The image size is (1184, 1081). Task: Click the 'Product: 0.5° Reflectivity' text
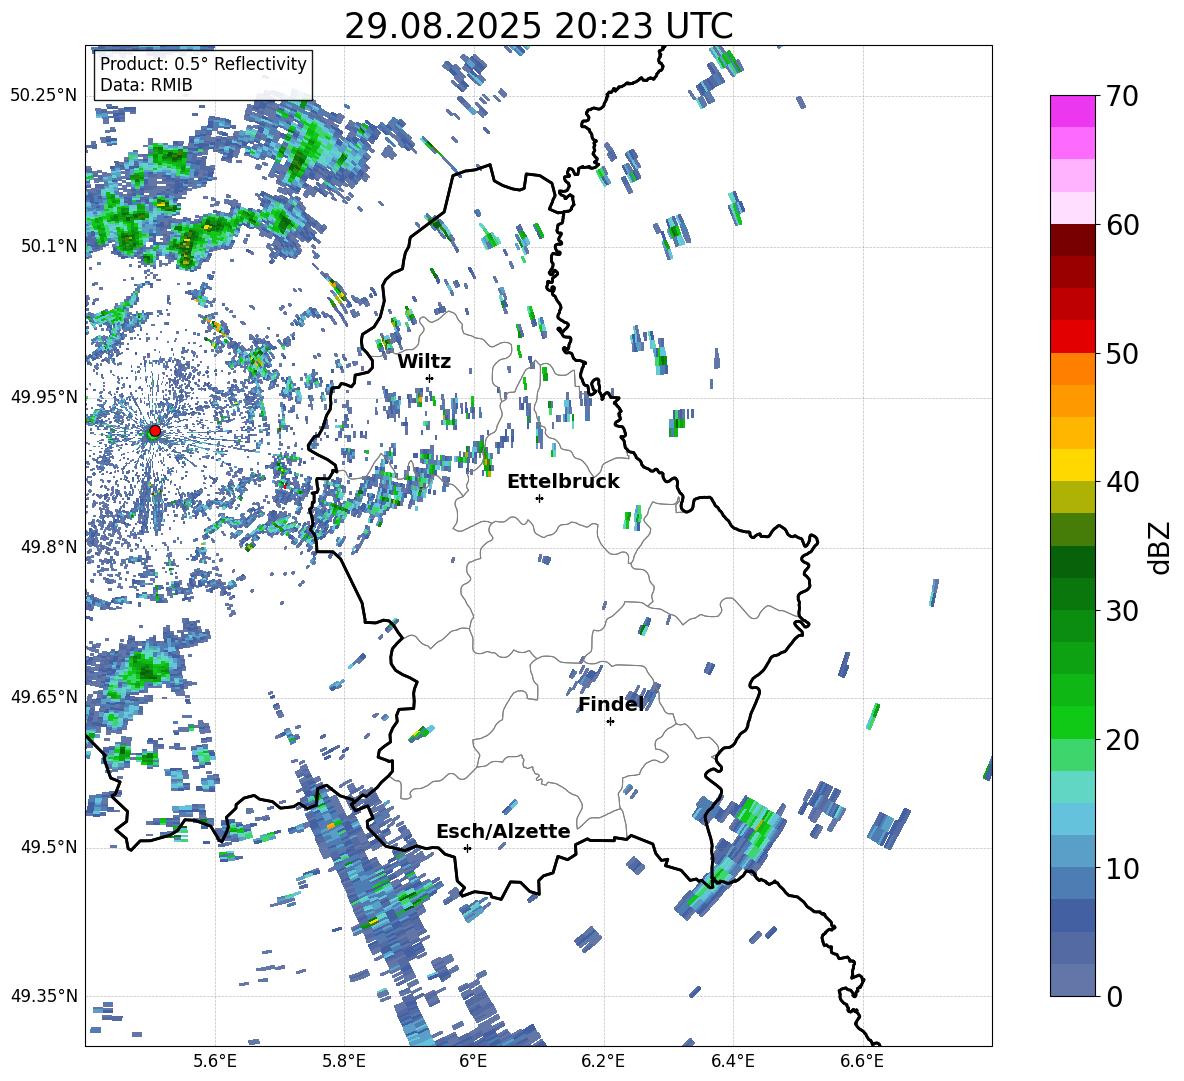coord(203,64)
